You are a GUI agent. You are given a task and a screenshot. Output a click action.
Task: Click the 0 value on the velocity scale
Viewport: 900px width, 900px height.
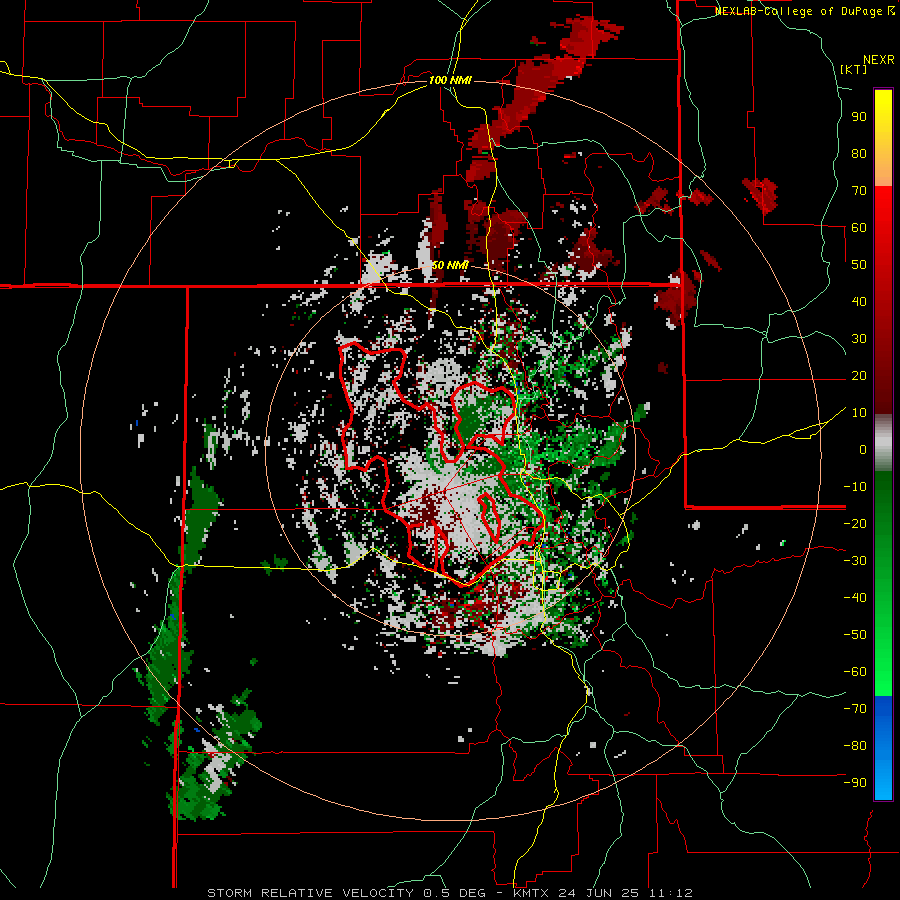(863, 449)
